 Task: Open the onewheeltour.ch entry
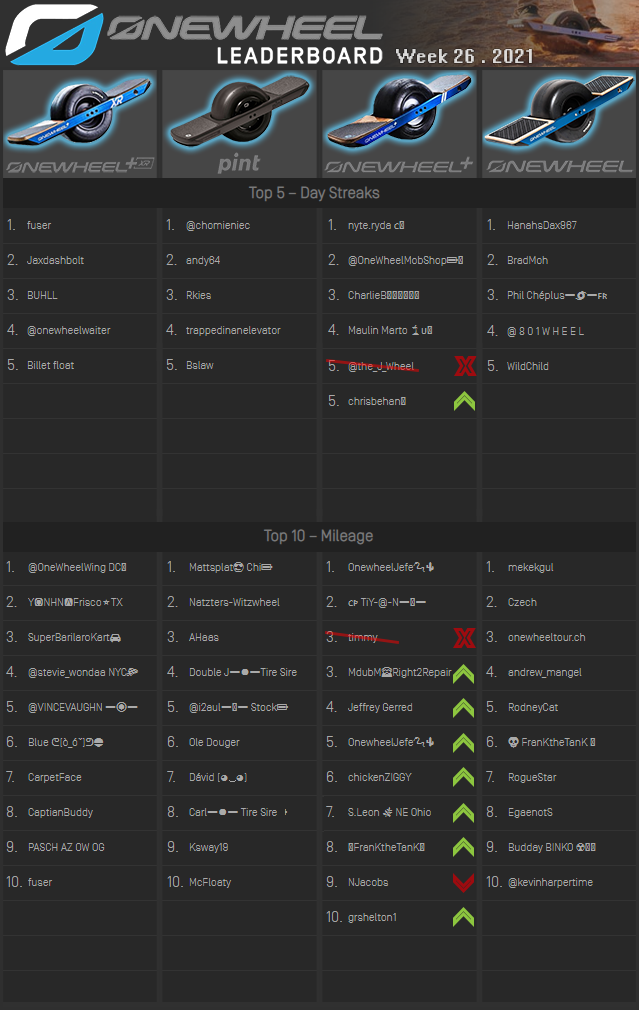tap(546, 637)
